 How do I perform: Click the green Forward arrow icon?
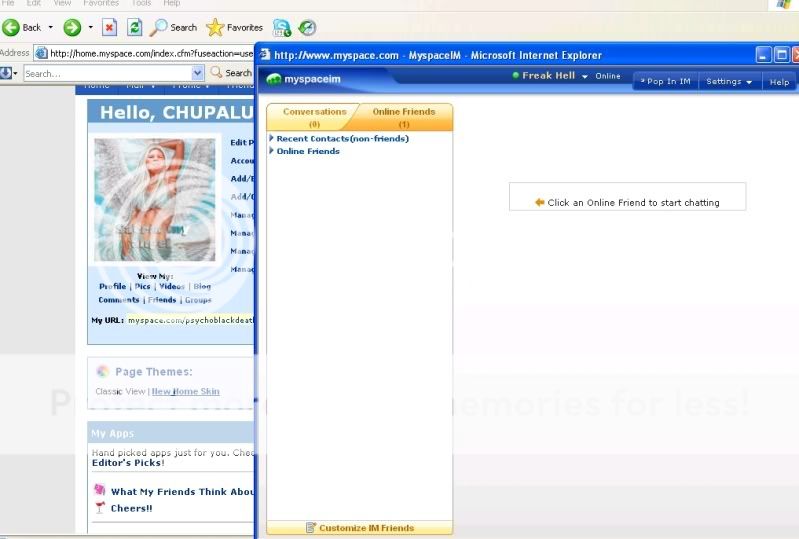click(x=72, y=28)
